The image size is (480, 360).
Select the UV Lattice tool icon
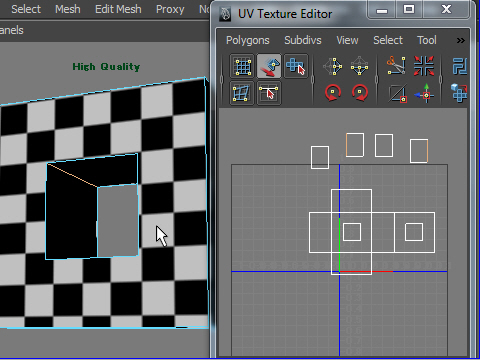pyautogui.click(x=242, y=66)
